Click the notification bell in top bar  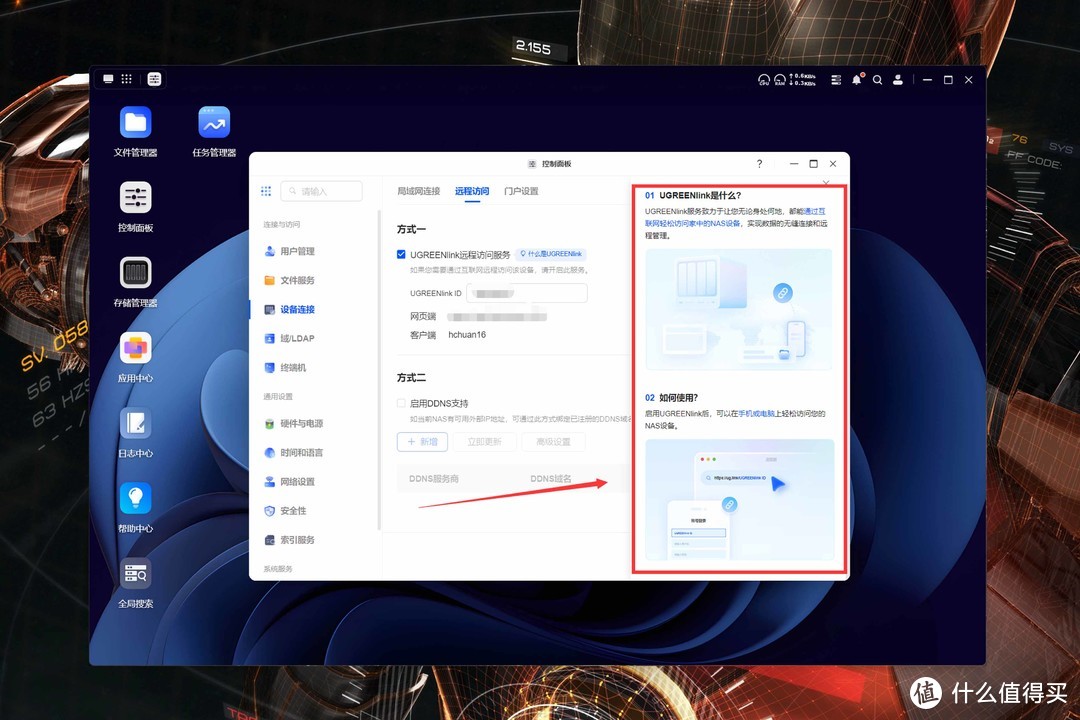pyautogui.click(x=857, y=80)
